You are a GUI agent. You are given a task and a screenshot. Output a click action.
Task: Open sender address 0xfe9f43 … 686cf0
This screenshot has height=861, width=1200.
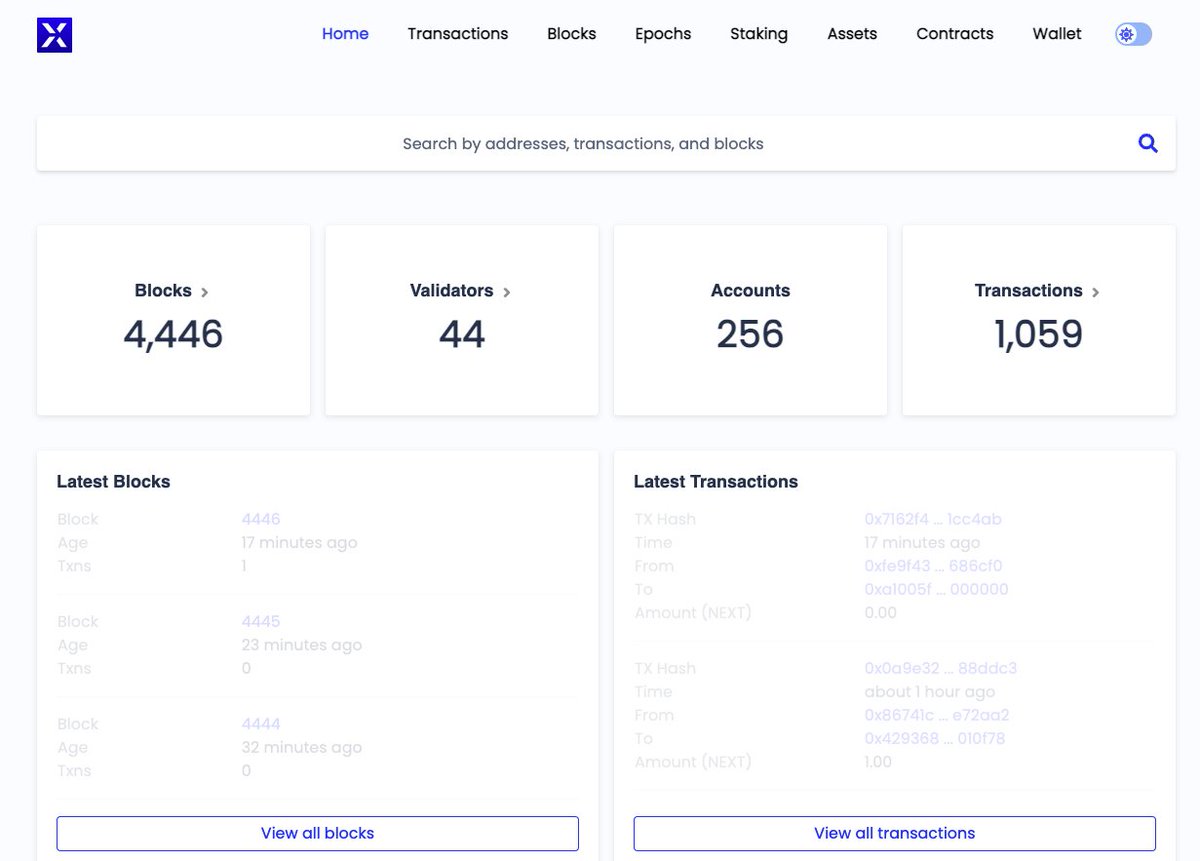(x=933, y=566)
